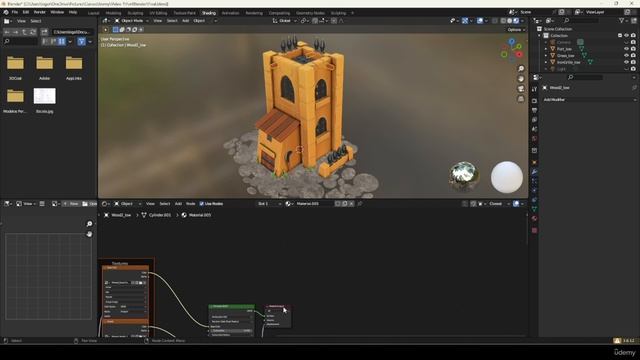Open the Modifier wrench properties tab
This screenshot has width=640, height=360.
(534, 172)
